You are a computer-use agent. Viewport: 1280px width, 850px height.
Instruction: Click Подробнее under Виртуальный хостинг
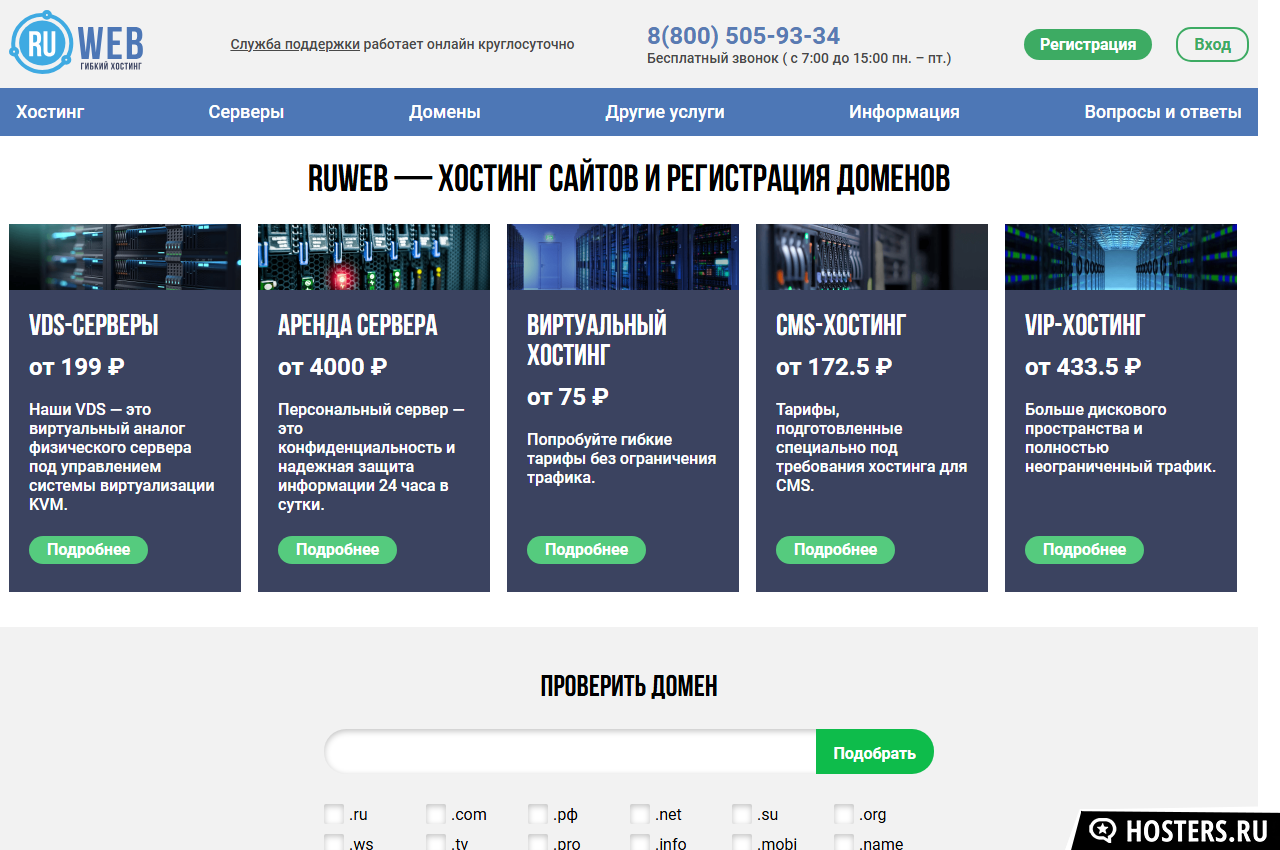tap(586, 550)
